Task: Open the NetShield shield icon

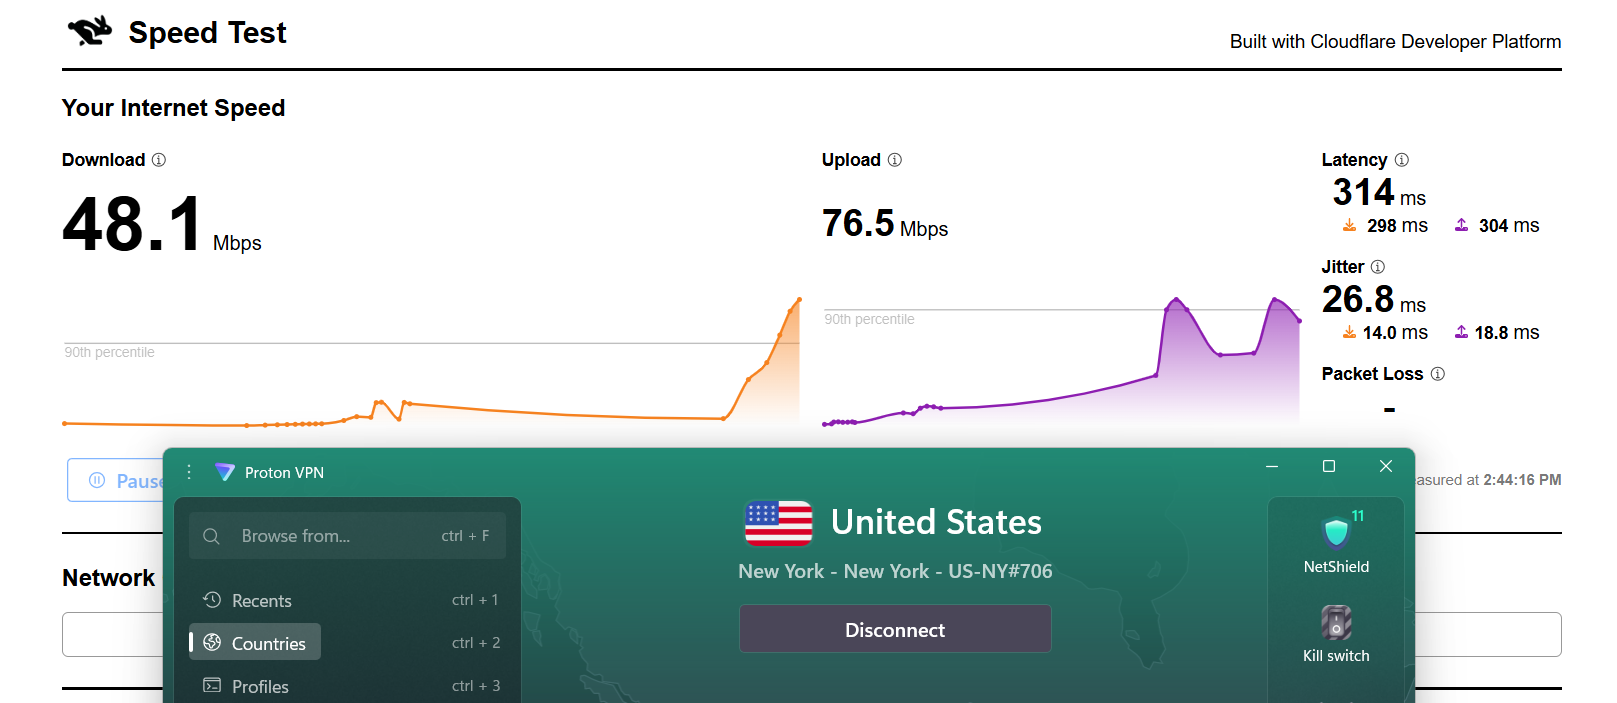Action: point(1336,533)
